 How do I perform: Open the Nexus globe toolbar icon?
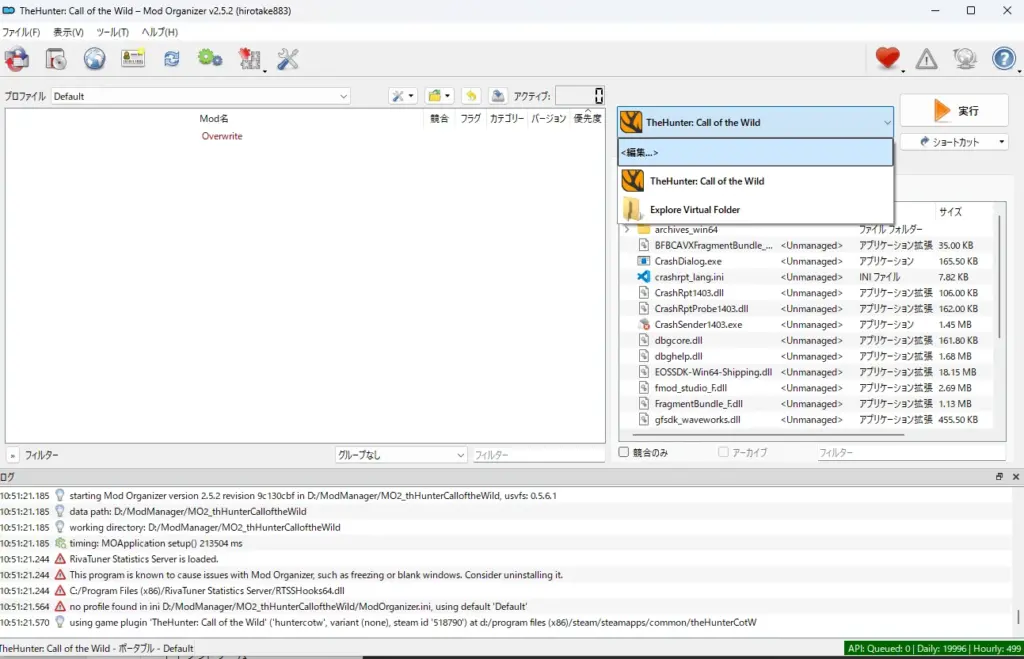[x=94, y=59]
